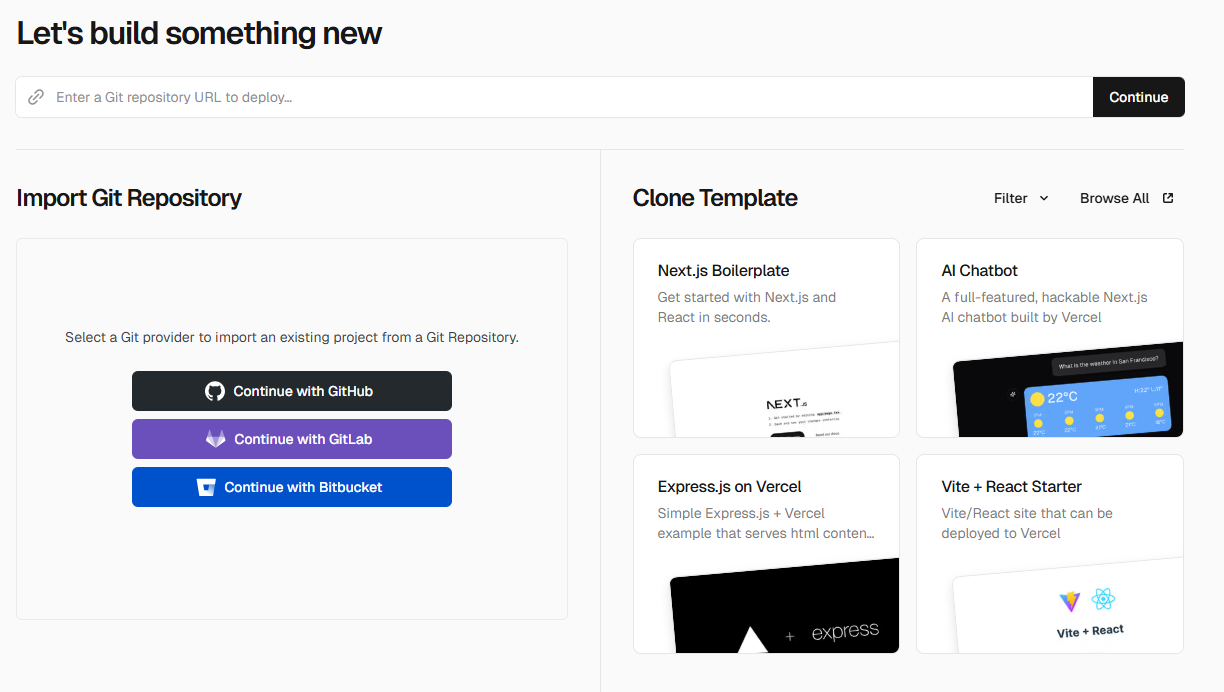This screenshot has width=1224, height=692.
Task: Click the 'A full-featured, hackable Next.js' description
Action: pyautogui.click(x=1044, y=307)
